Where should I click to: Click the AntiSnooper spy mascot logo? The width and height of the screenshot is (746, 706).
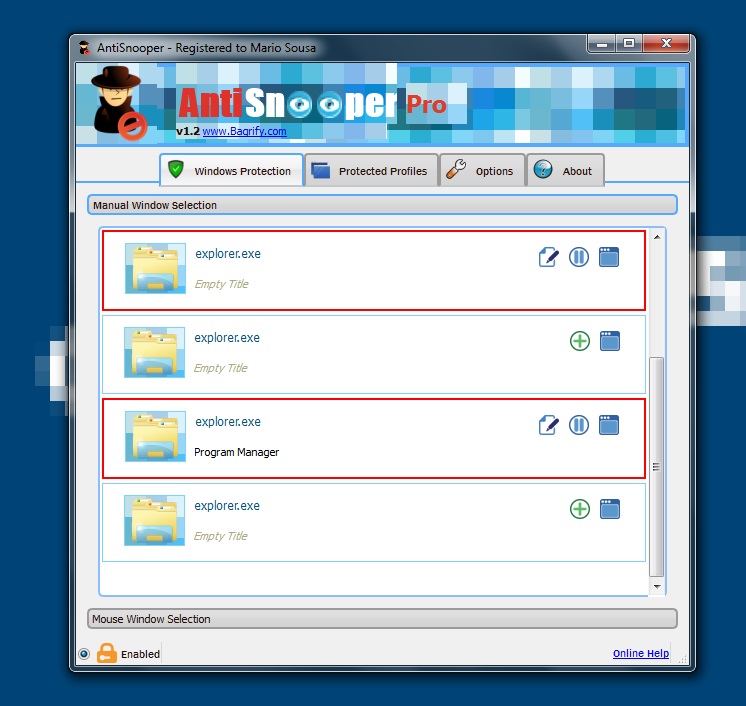[119, 103]
